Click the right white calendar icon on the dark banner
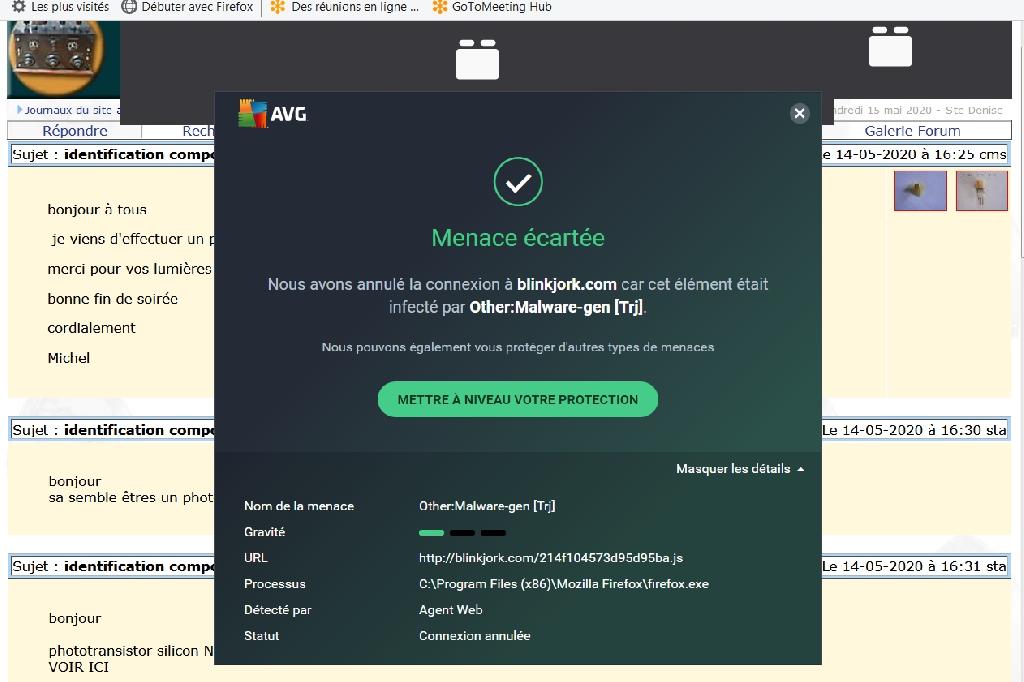 (x=889, y=46)
